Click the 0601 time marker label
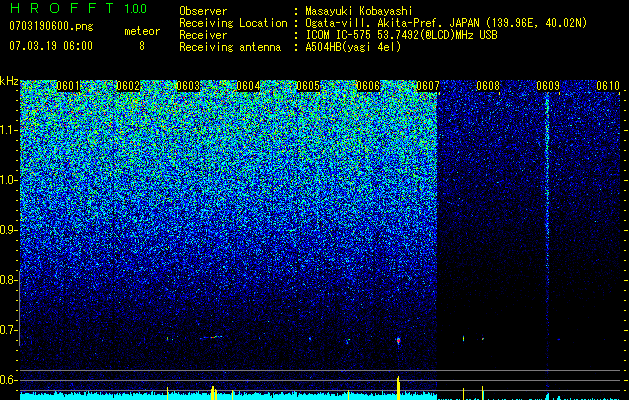Viewport: 629px width, 400px height. pos(67,86)
